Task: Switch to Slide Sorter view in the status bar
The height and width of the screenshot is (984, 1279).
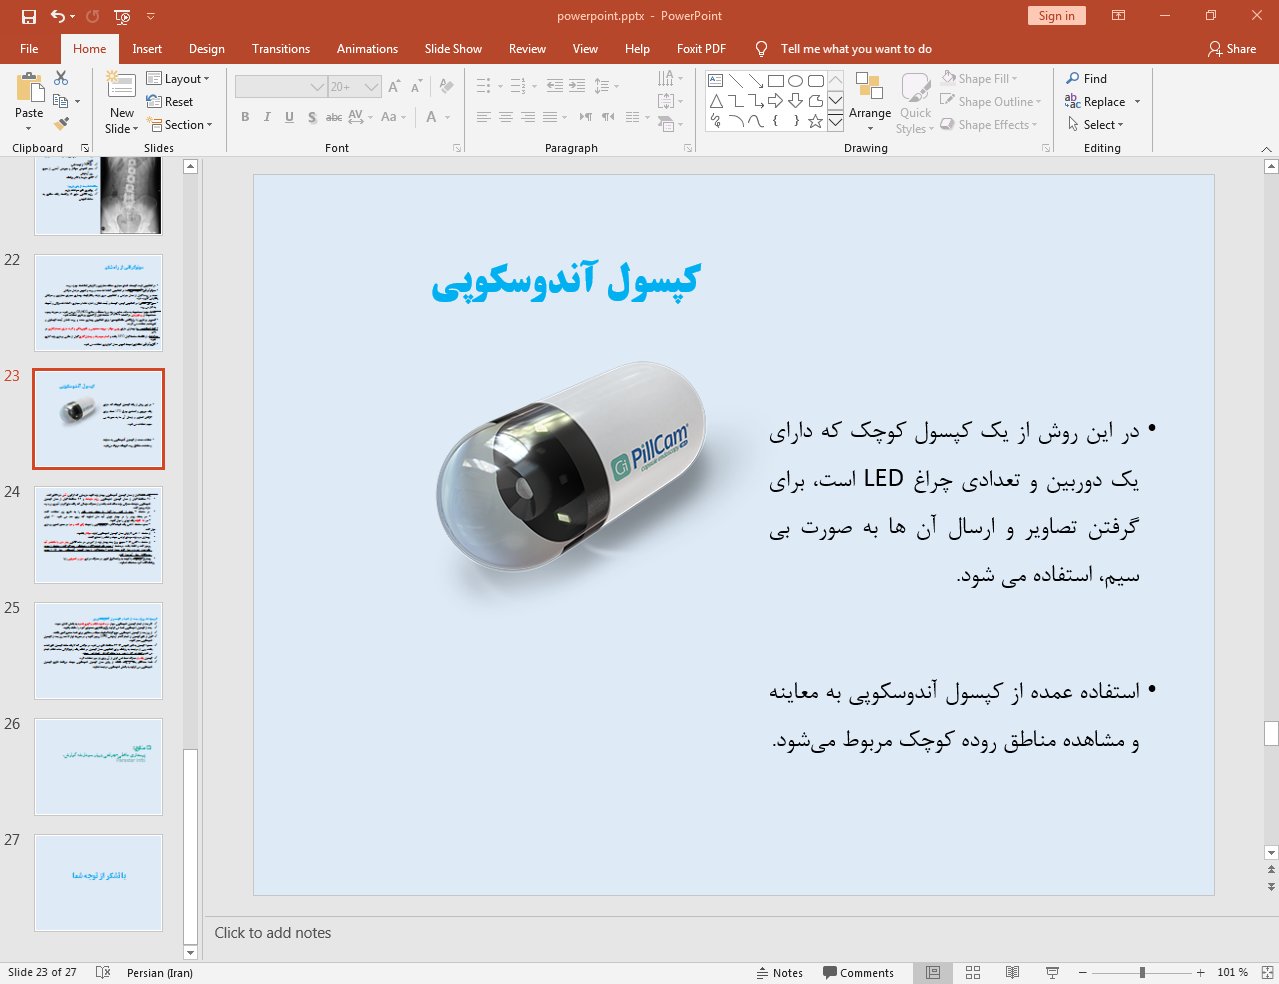Action: point(973,973)
